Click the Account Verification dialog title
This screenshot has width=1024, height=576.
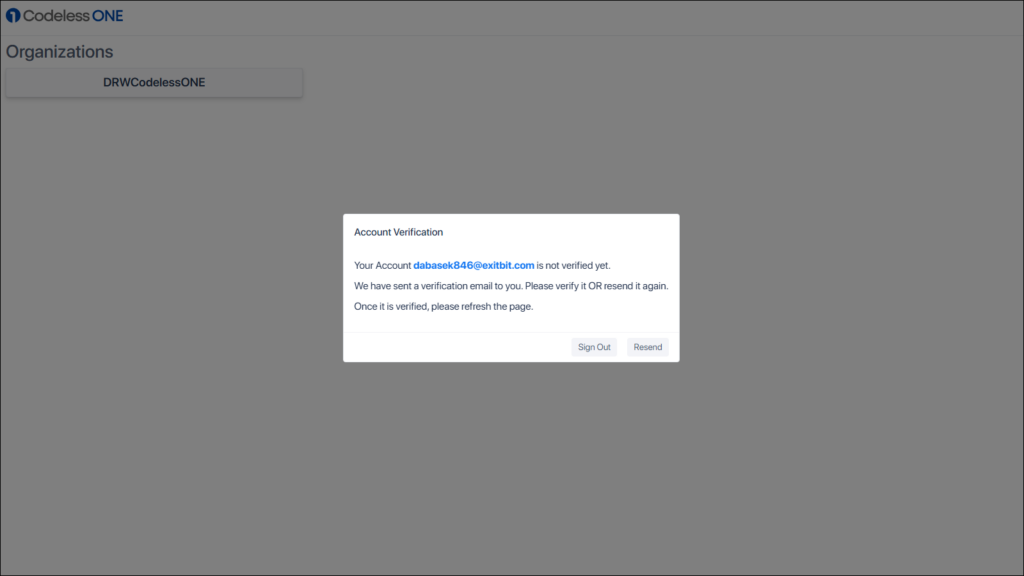pyautogui.click(x=398, y=232)
